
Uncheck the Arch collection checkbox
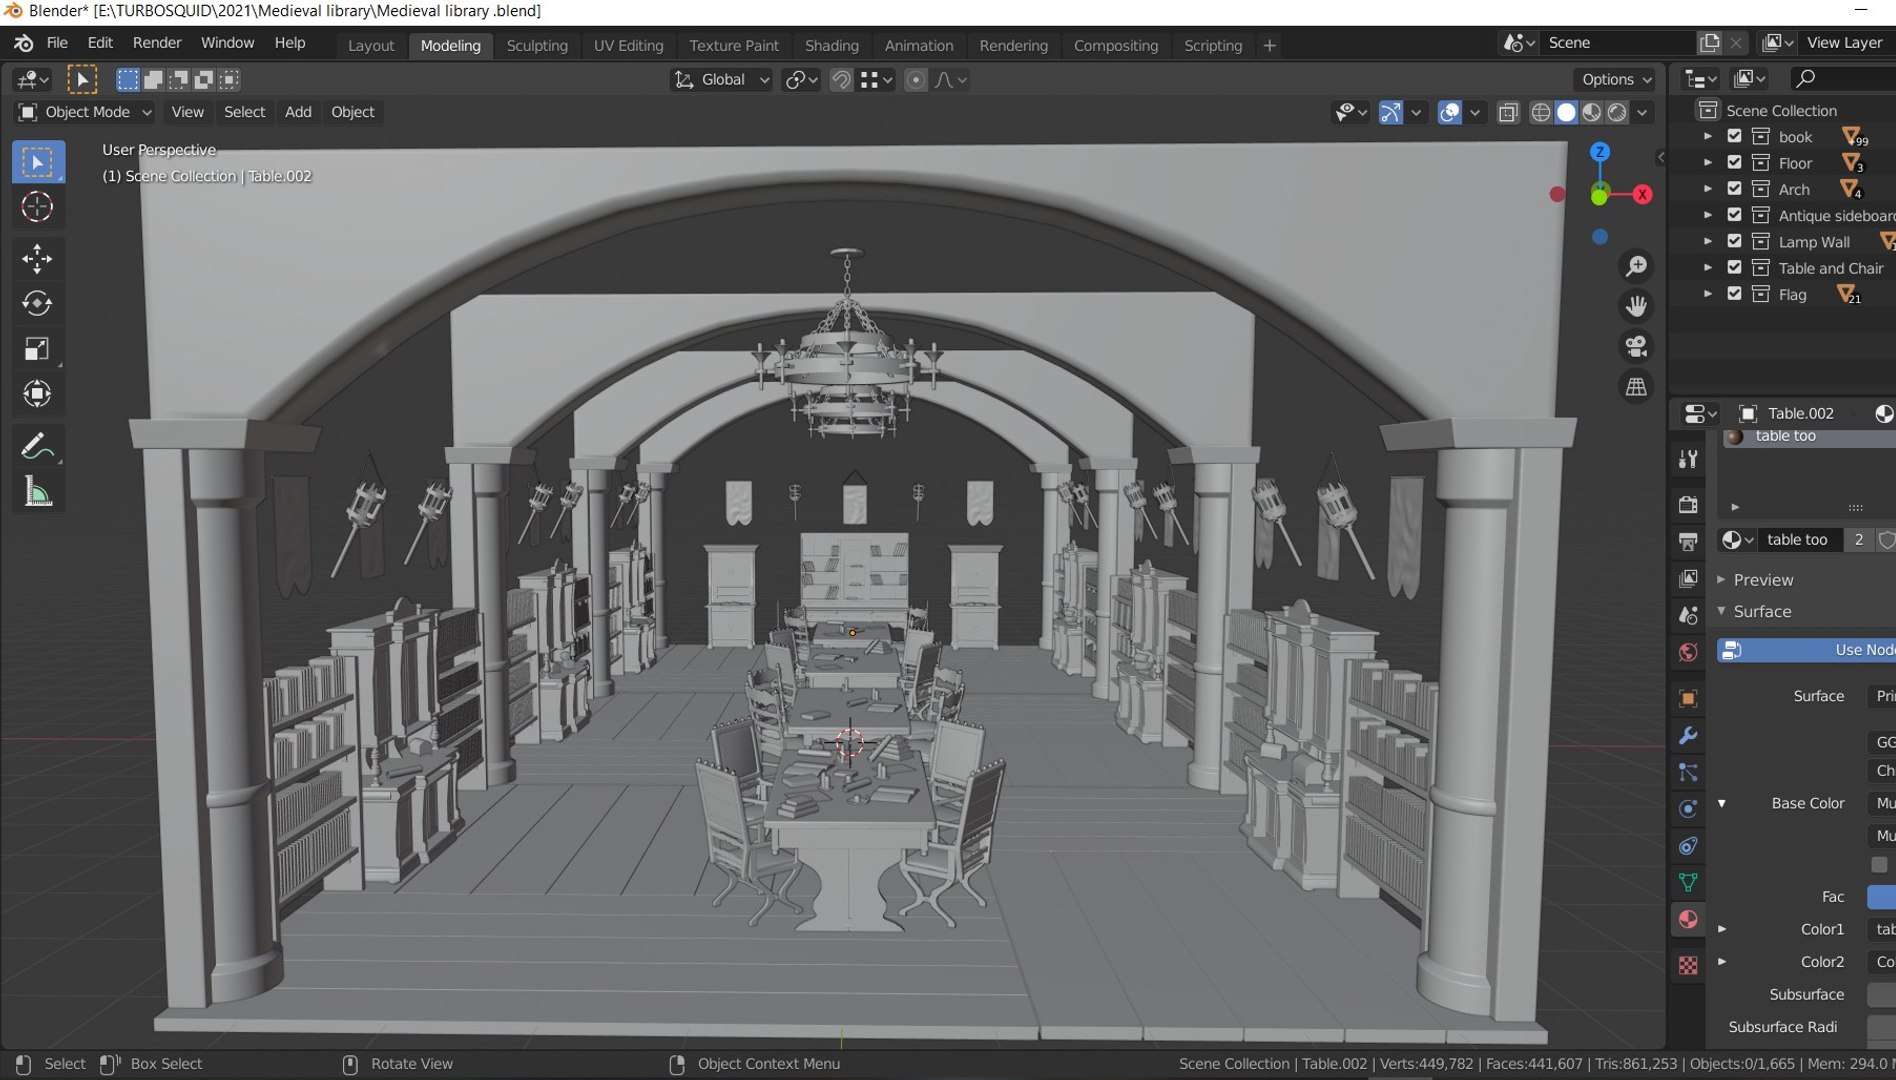[x=1735, y=188]
